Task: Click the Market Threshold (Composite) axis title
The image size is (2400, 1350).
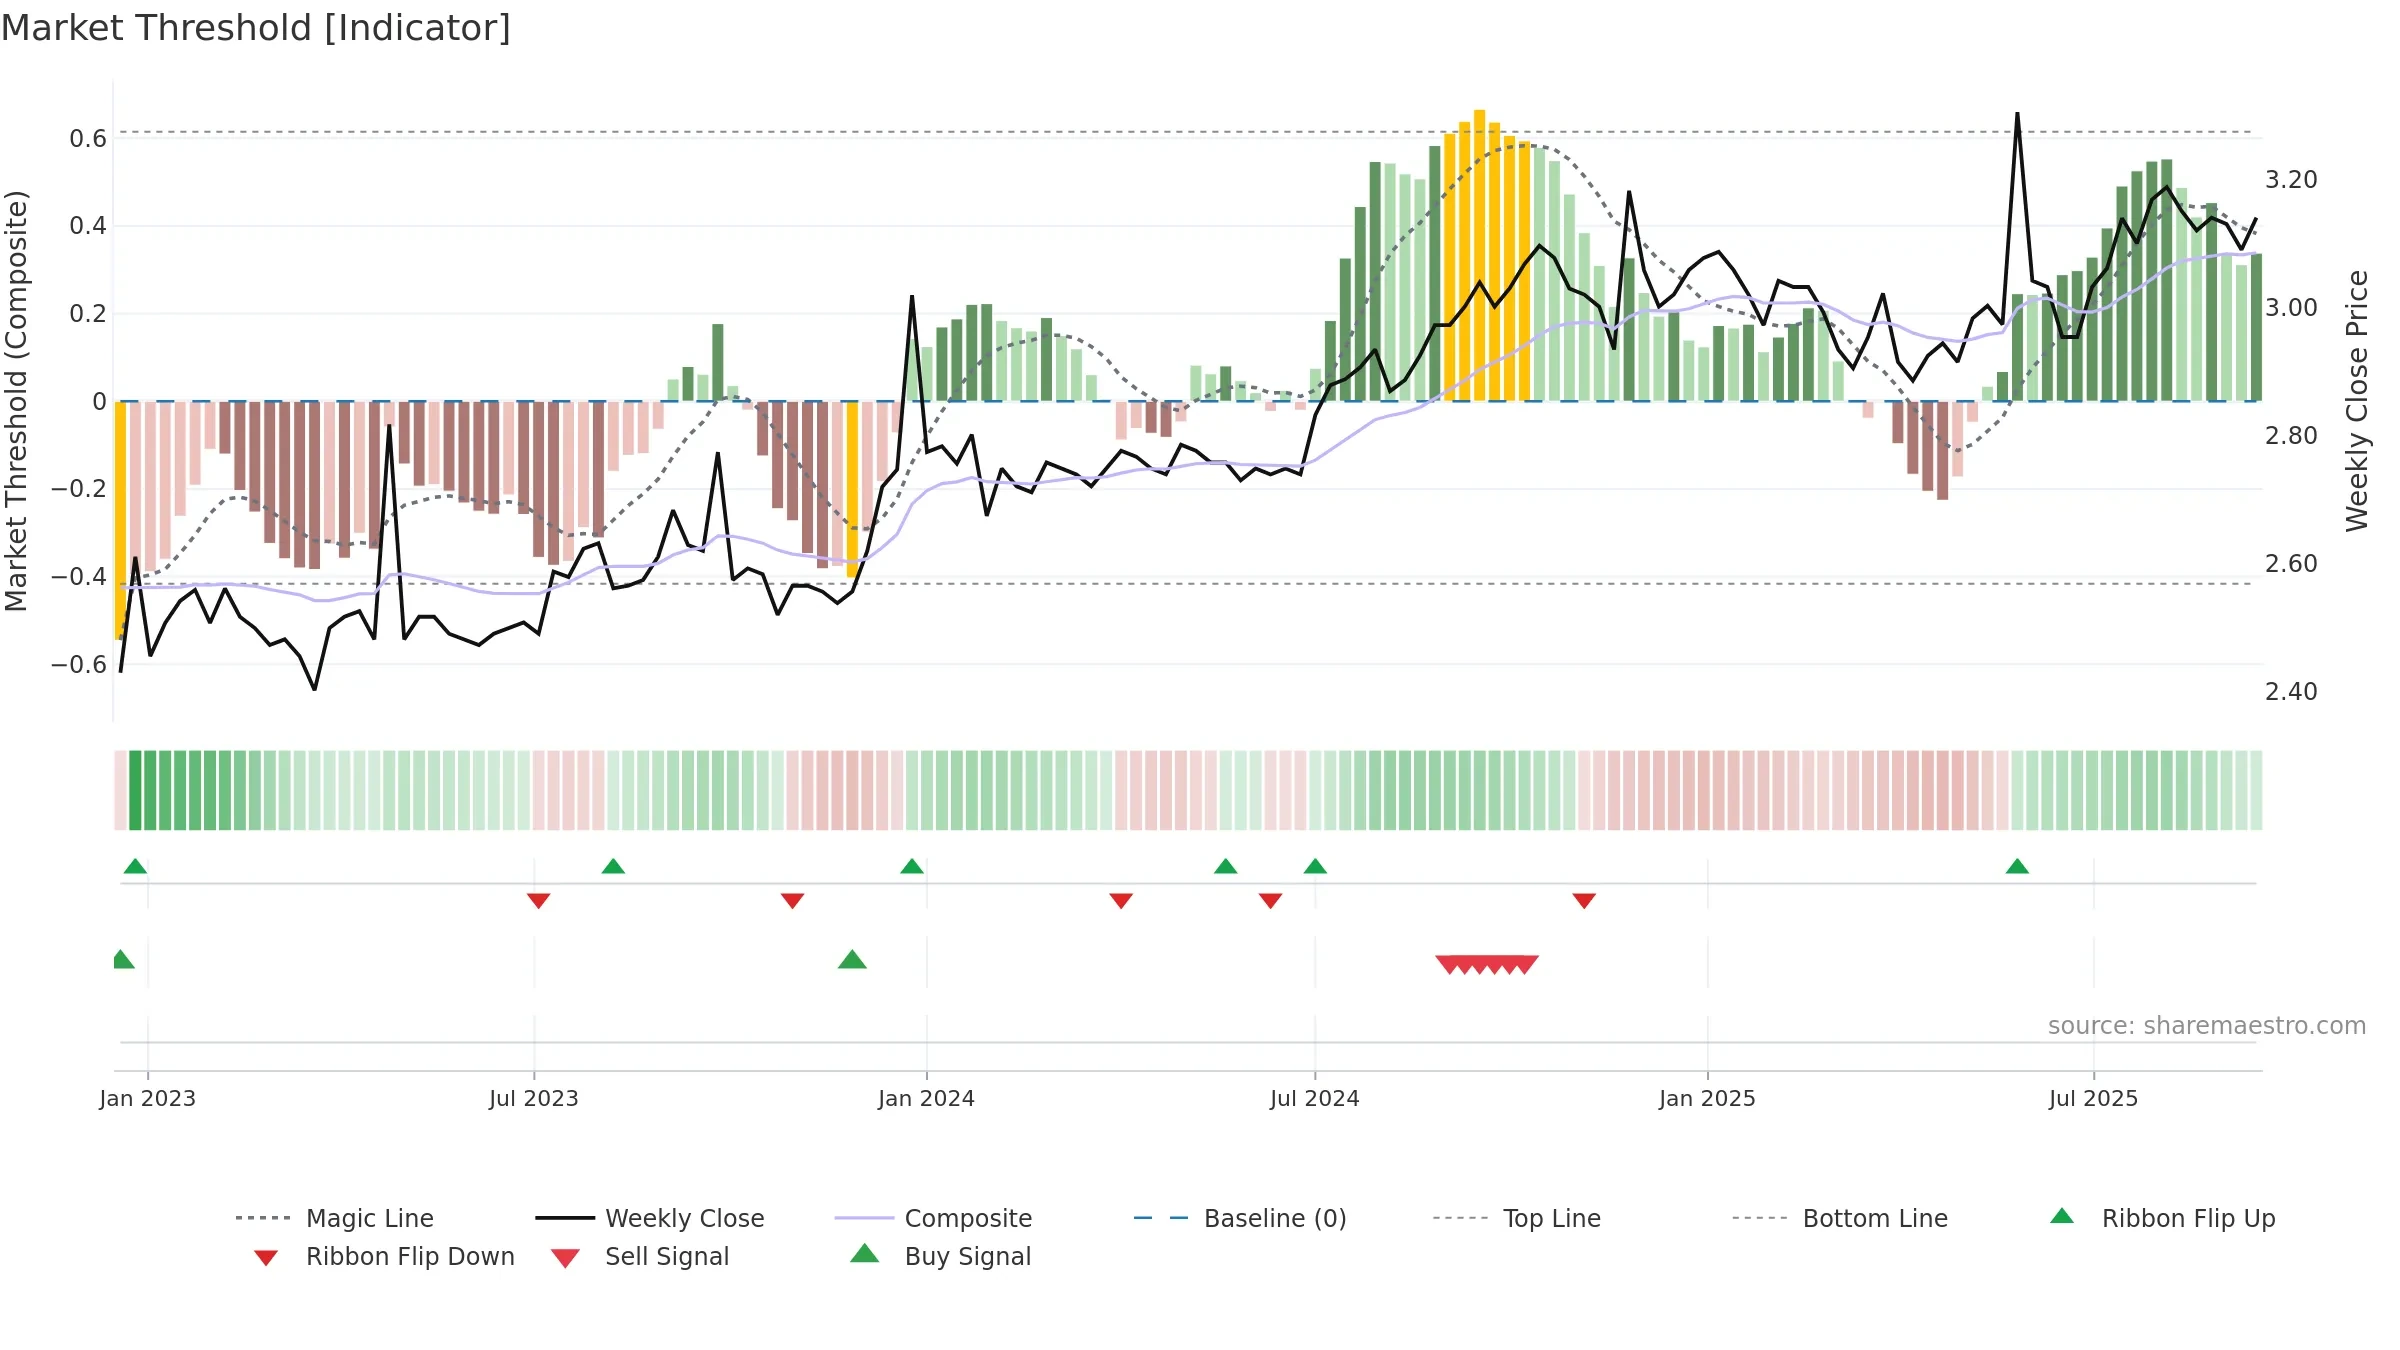Action: tap(16, 400)
